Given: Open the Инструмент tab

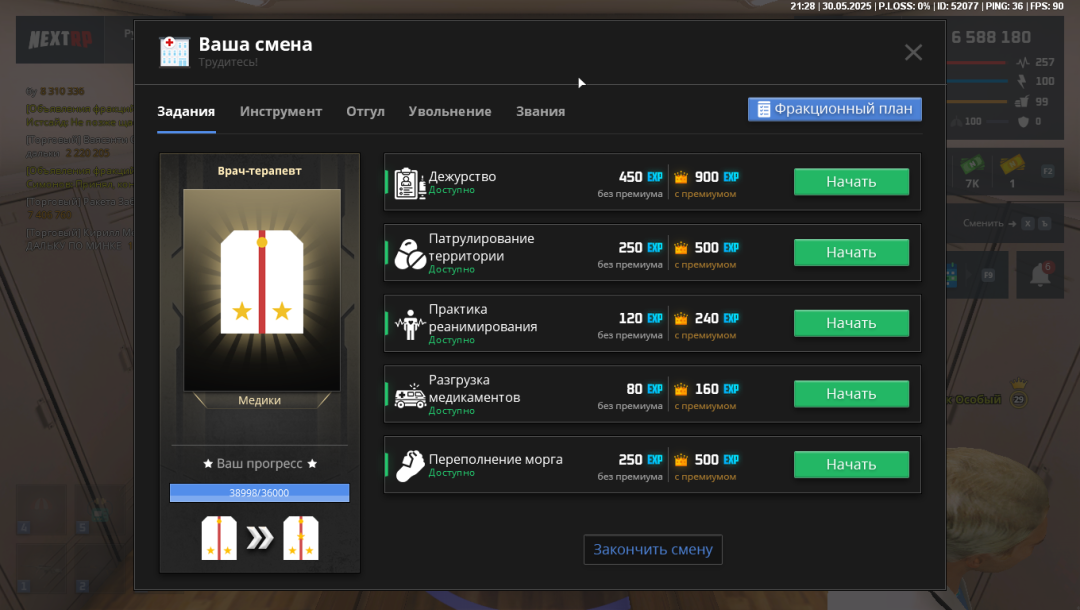Looking at the screenshot, I should point(281,111).
